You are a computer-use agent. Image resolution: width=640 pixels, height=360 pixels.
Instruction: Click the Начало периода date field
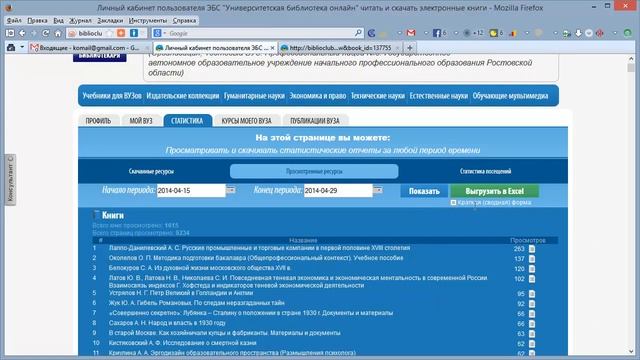tap(191, 191)
